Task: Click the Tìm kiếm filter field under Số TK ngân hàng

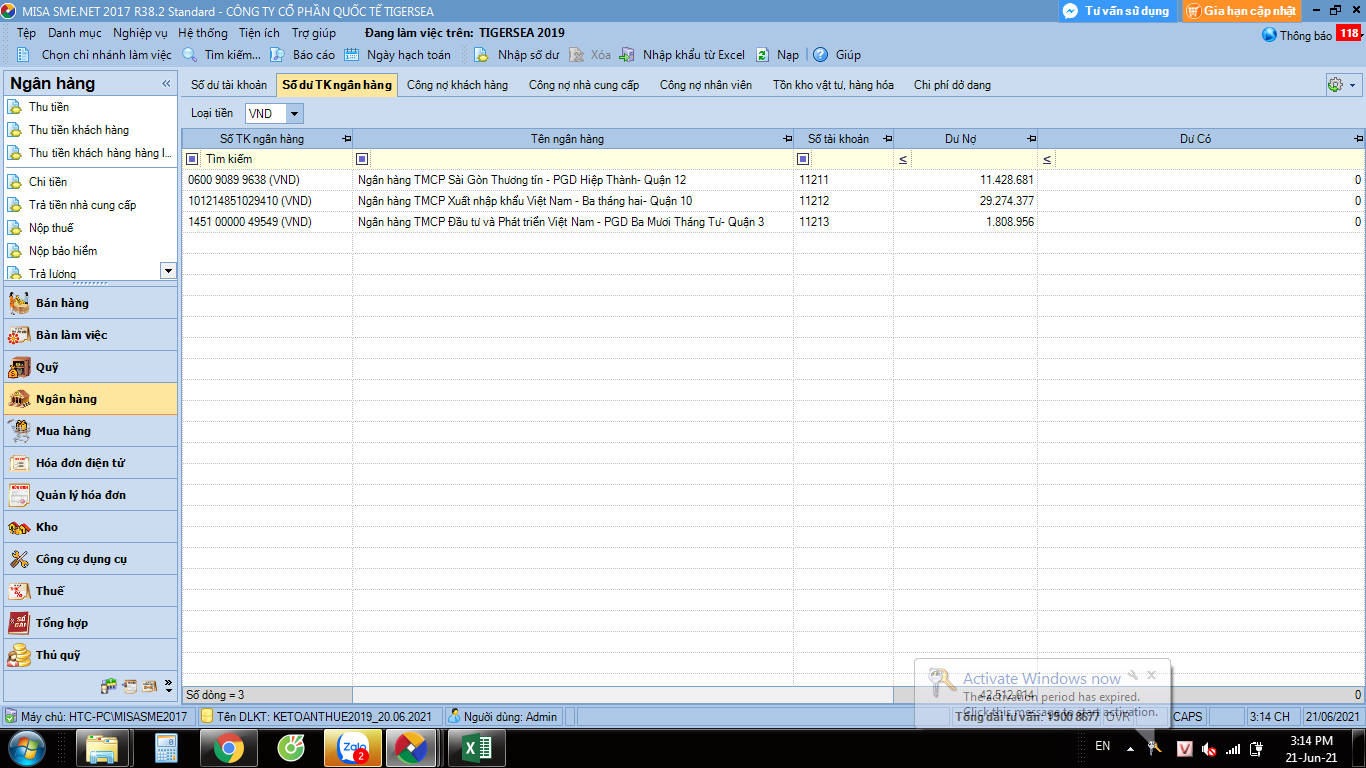Action: pyautogui.click(x=276, y=159)
